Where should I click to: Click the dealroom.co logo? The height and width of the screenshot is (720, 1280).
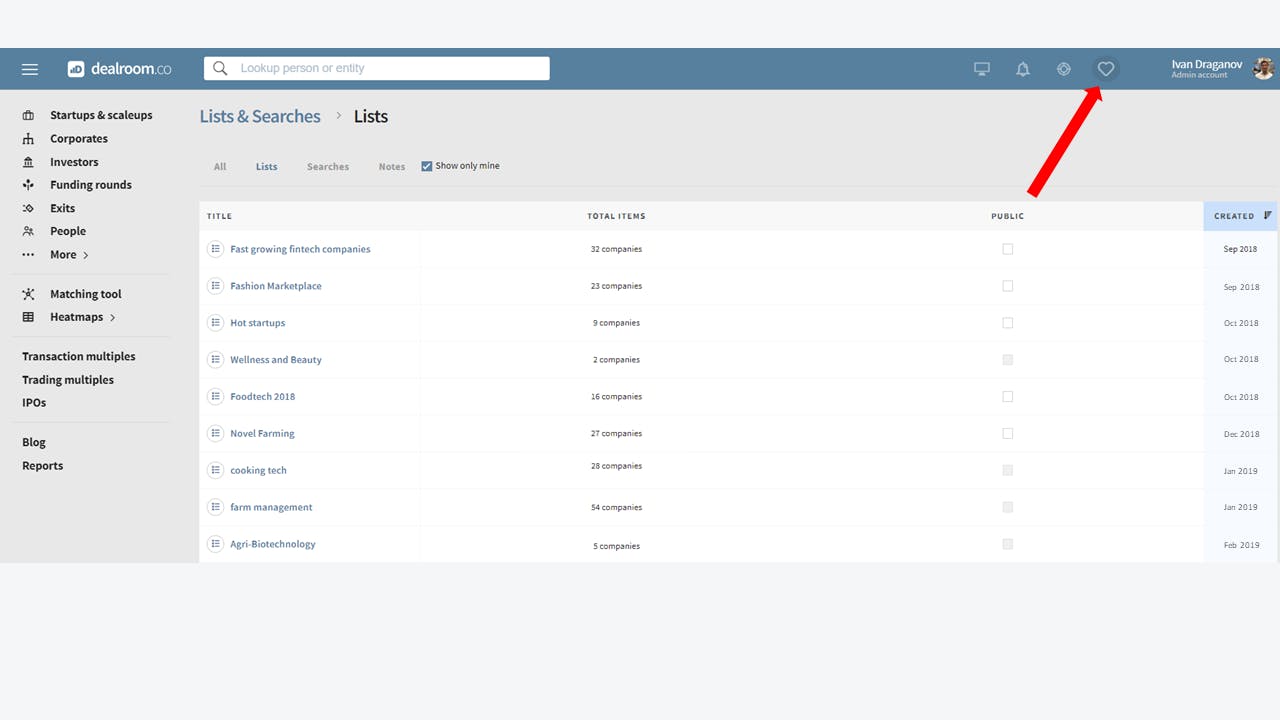pos(119,68)
